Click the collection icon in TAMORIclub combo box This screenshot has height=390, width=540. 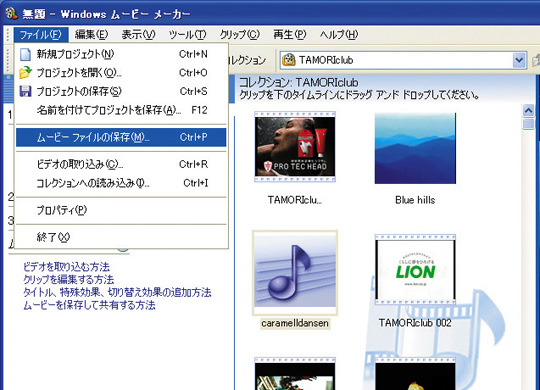coord(289,60)
